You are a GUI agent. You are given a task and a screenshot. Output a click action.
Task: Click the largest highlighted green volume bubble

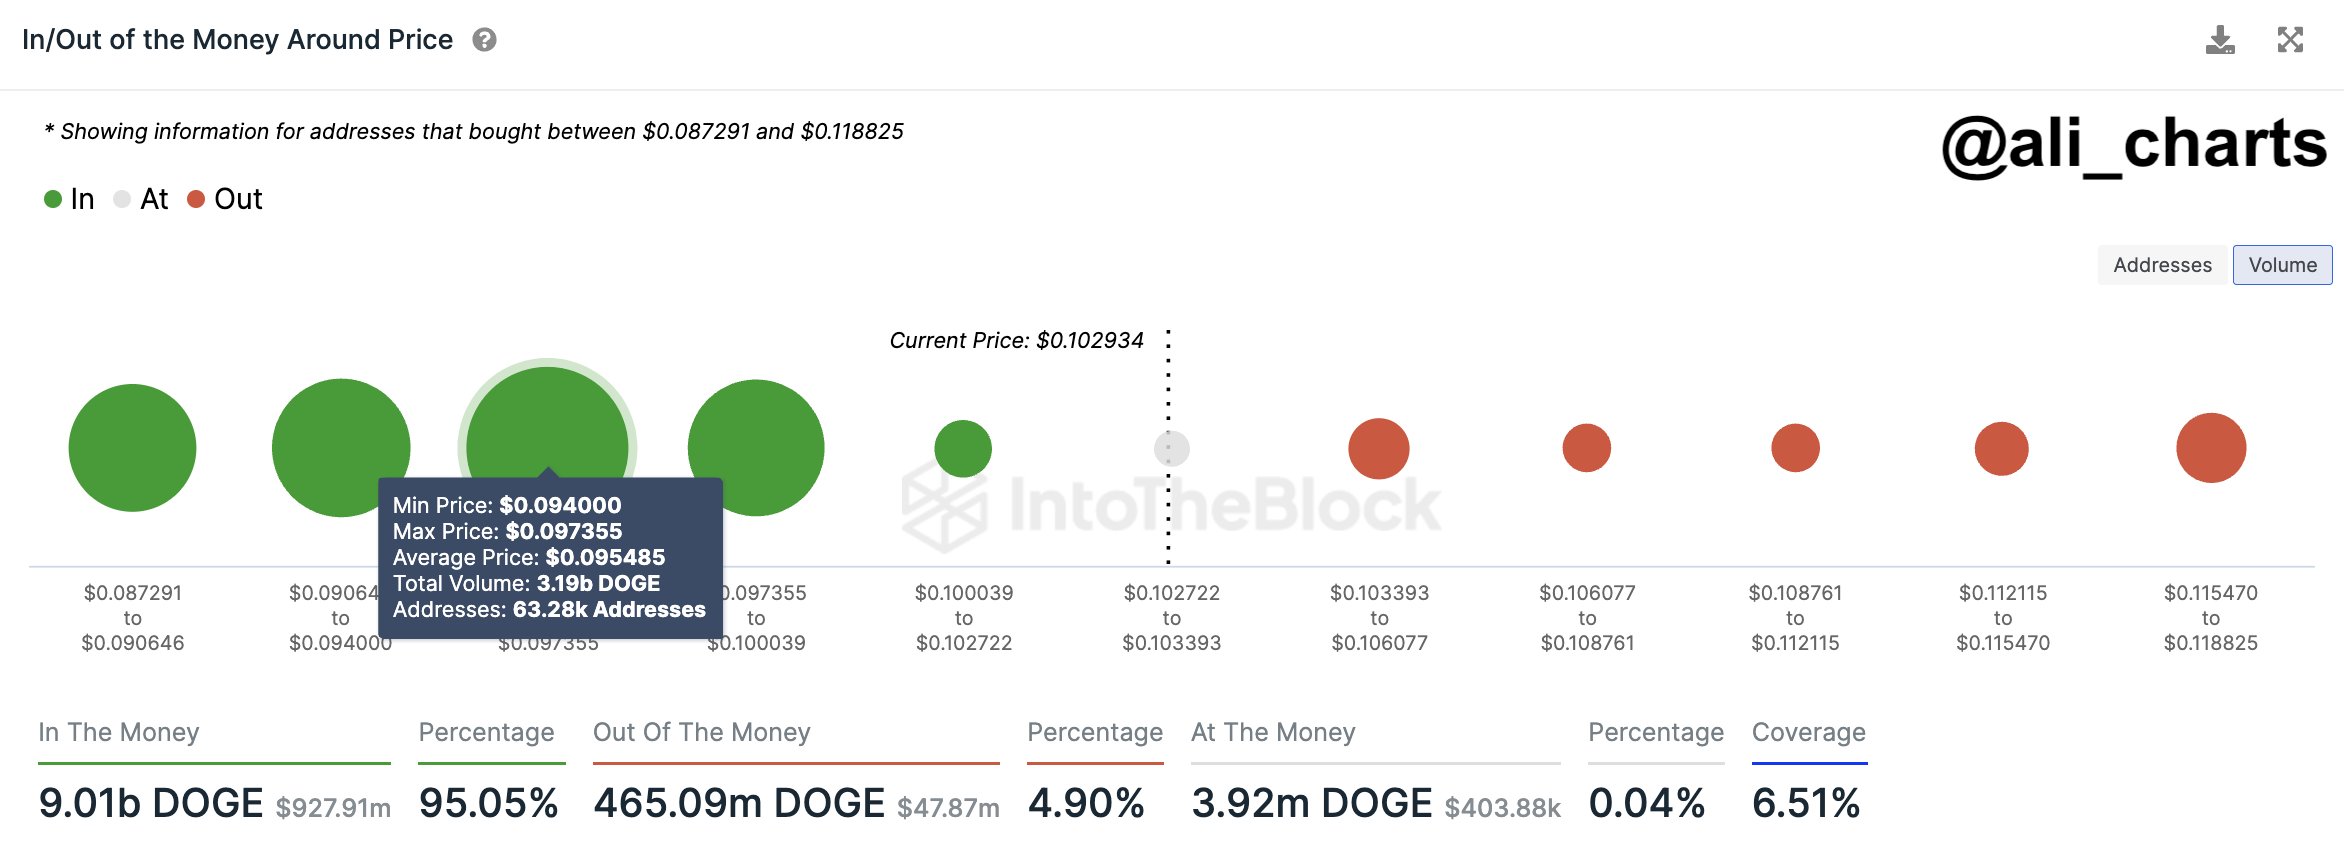click(548, 430)
